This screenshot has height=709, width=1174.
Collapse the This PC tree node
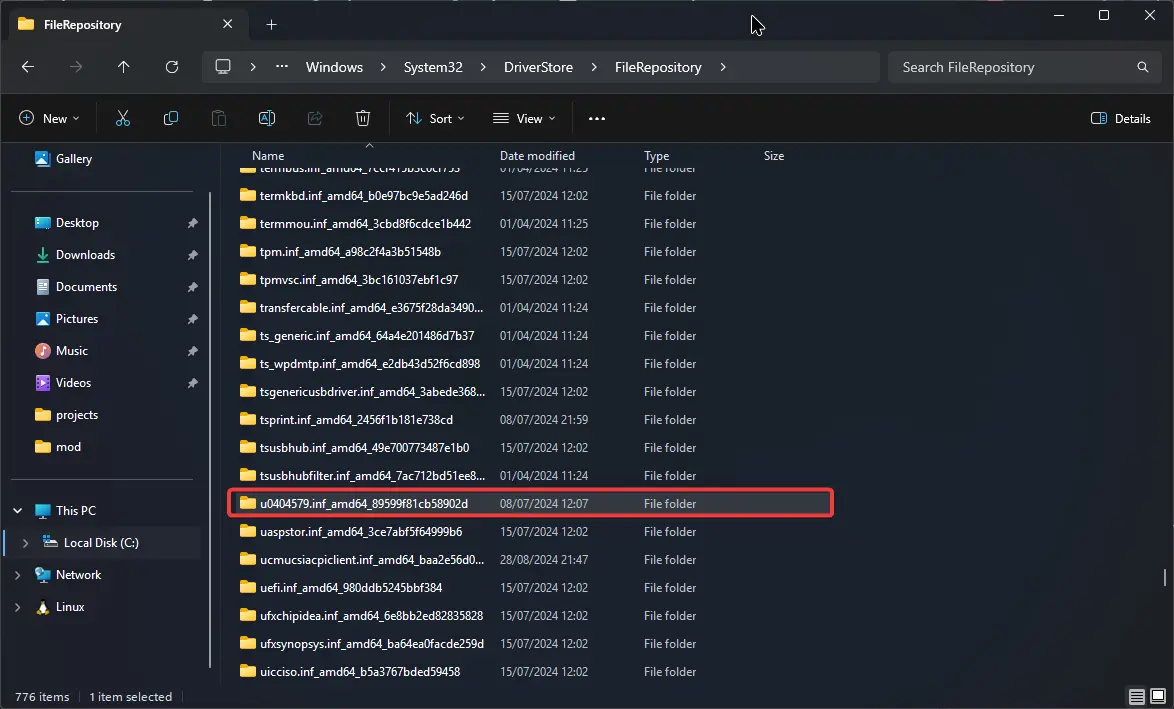18,511
